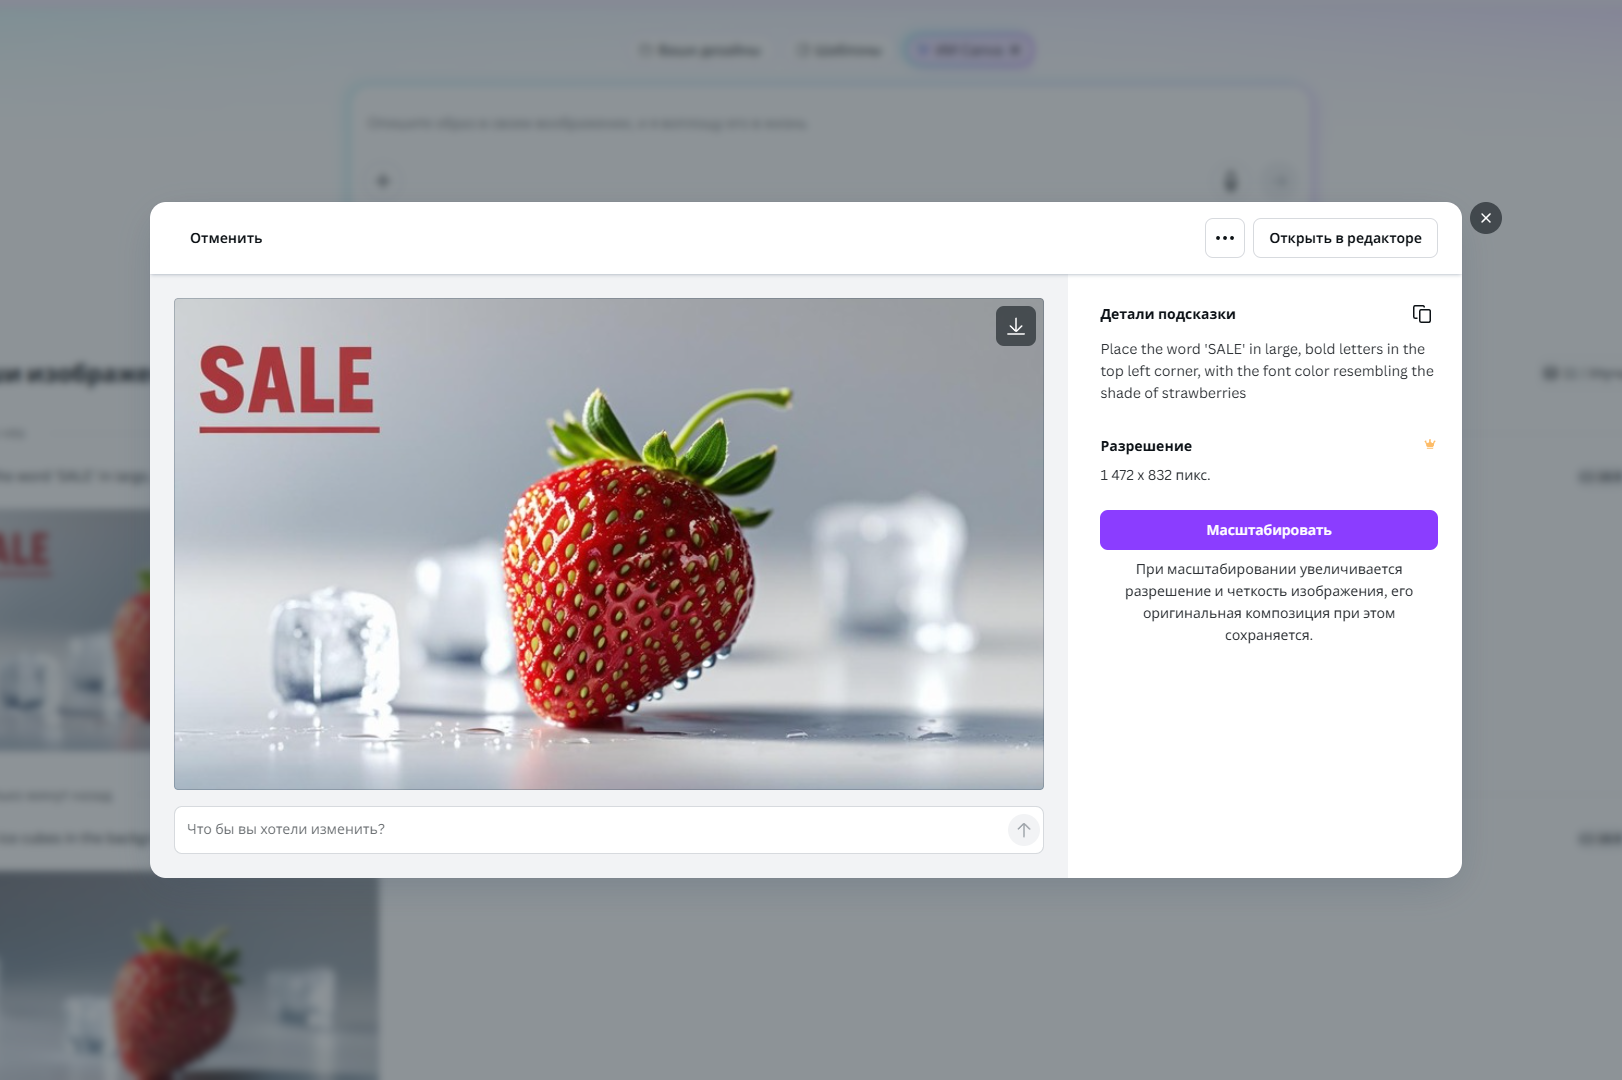Upscale the image with Масштабировать button

coord(1268,530)
